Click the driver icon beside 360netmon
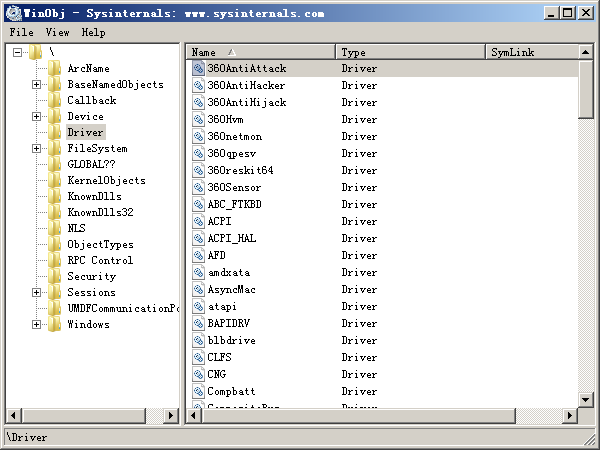 click(198, 136)
